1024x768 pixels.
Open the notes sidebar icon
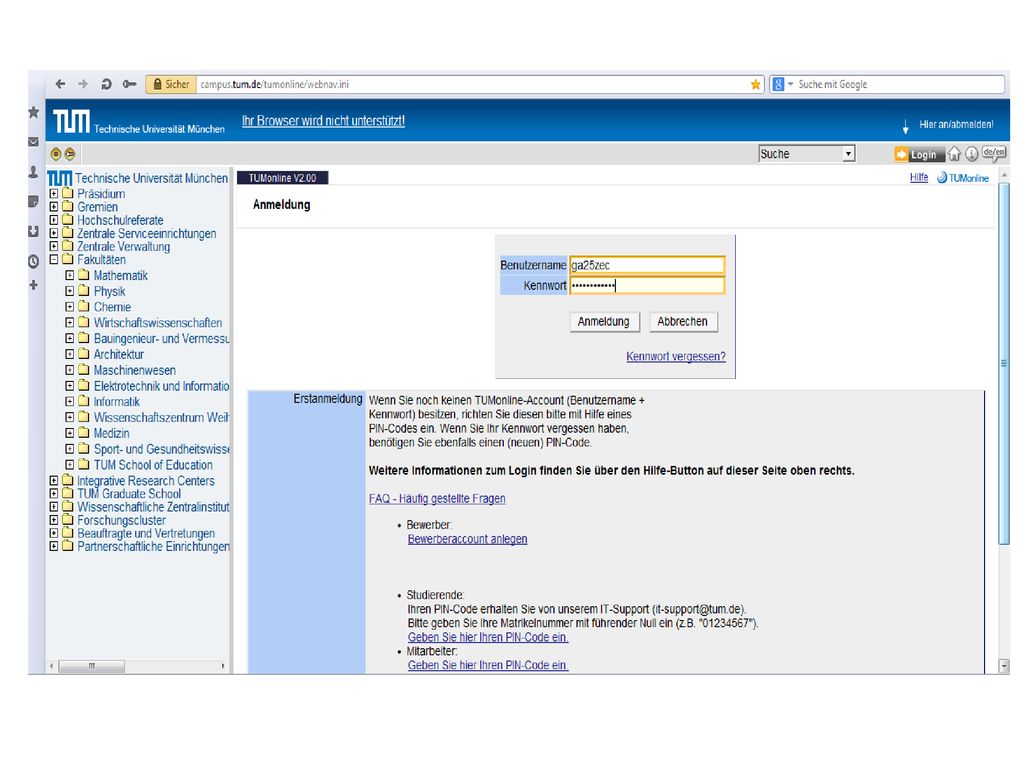(x=33, y=201)
